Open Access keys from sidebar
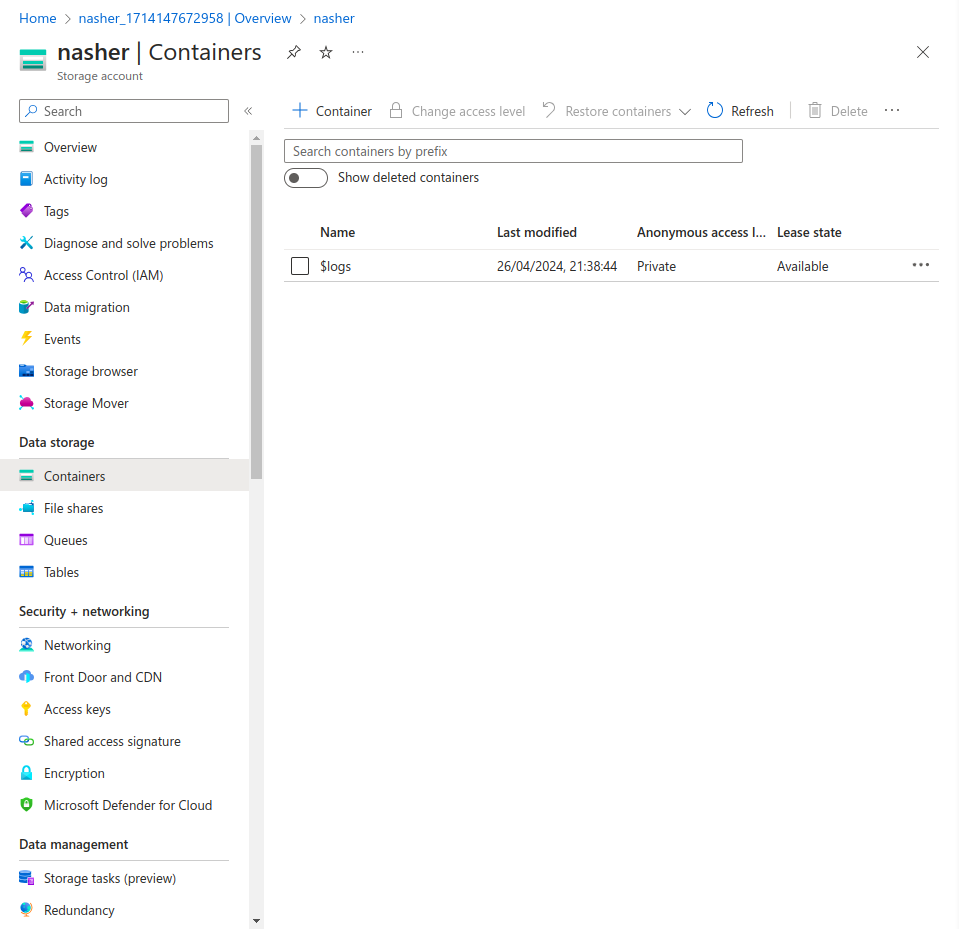This screenshot has height=929, width=959. [77, 709]
